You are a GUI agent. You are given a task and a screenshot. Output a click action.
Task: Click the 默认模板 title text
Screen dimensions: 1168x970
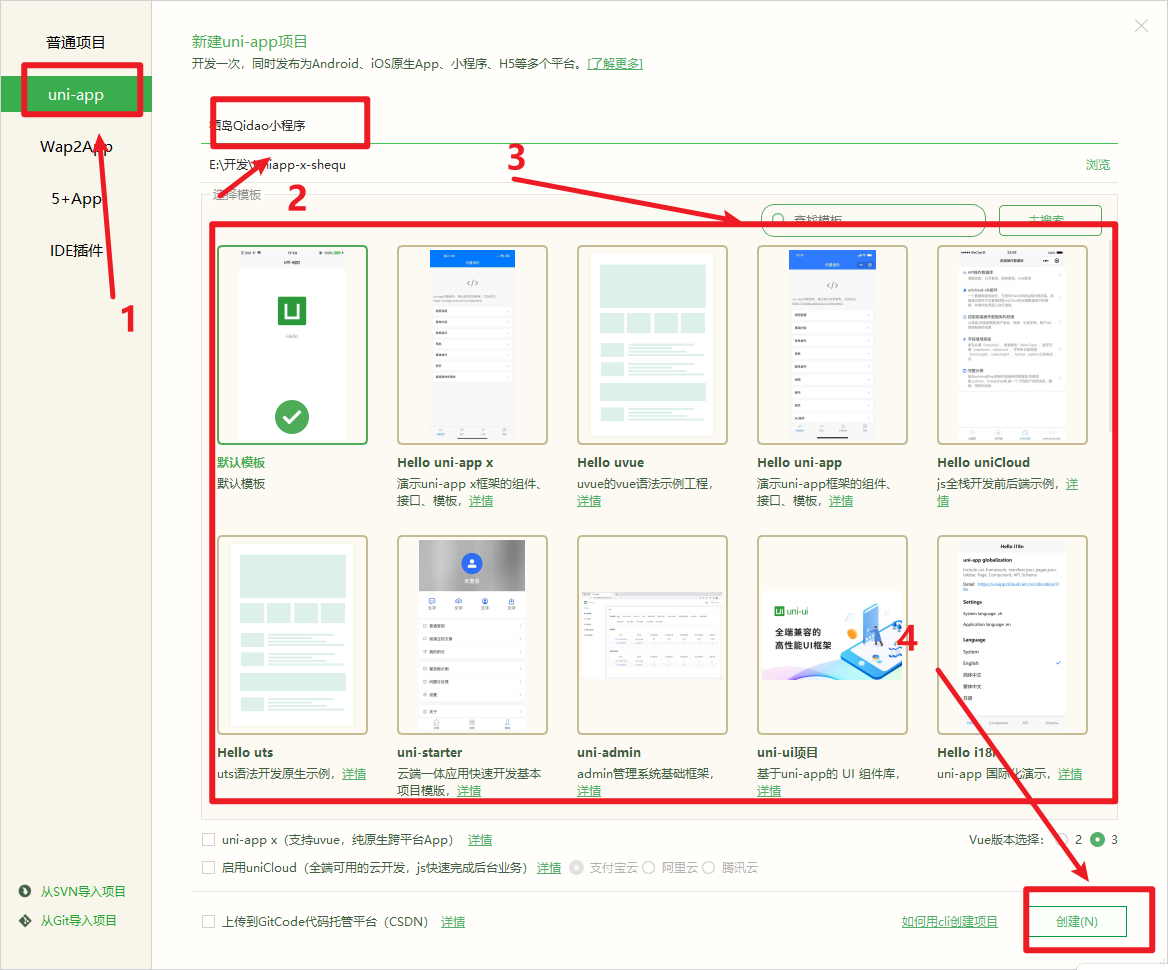[x=241, y=462]
